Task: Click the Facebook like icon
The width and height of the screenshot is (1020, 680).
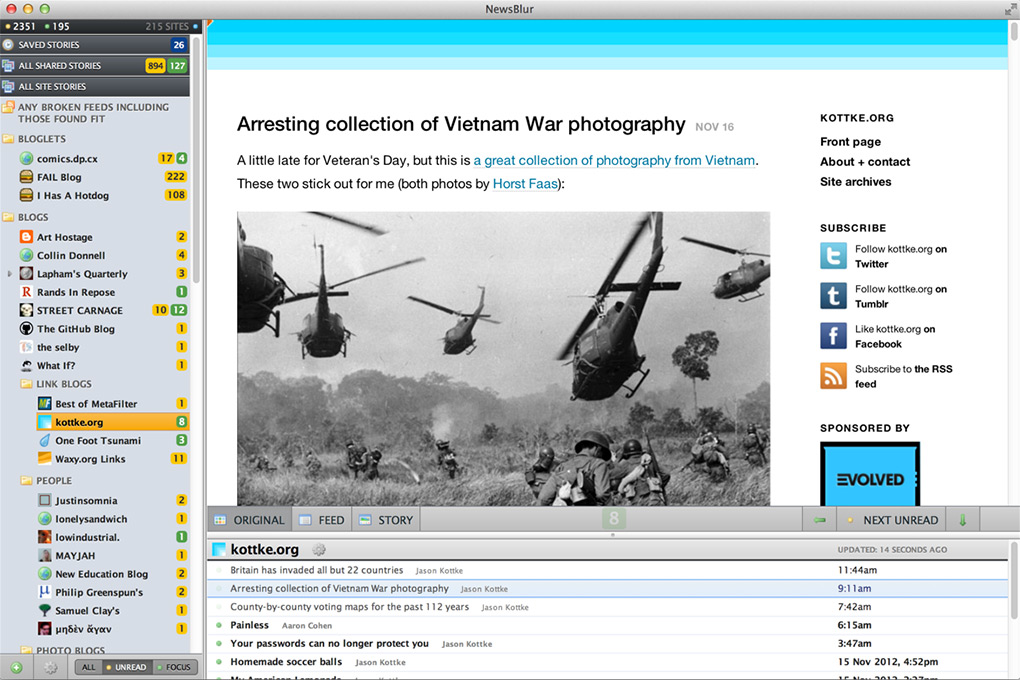Action: tap(833, 336)
